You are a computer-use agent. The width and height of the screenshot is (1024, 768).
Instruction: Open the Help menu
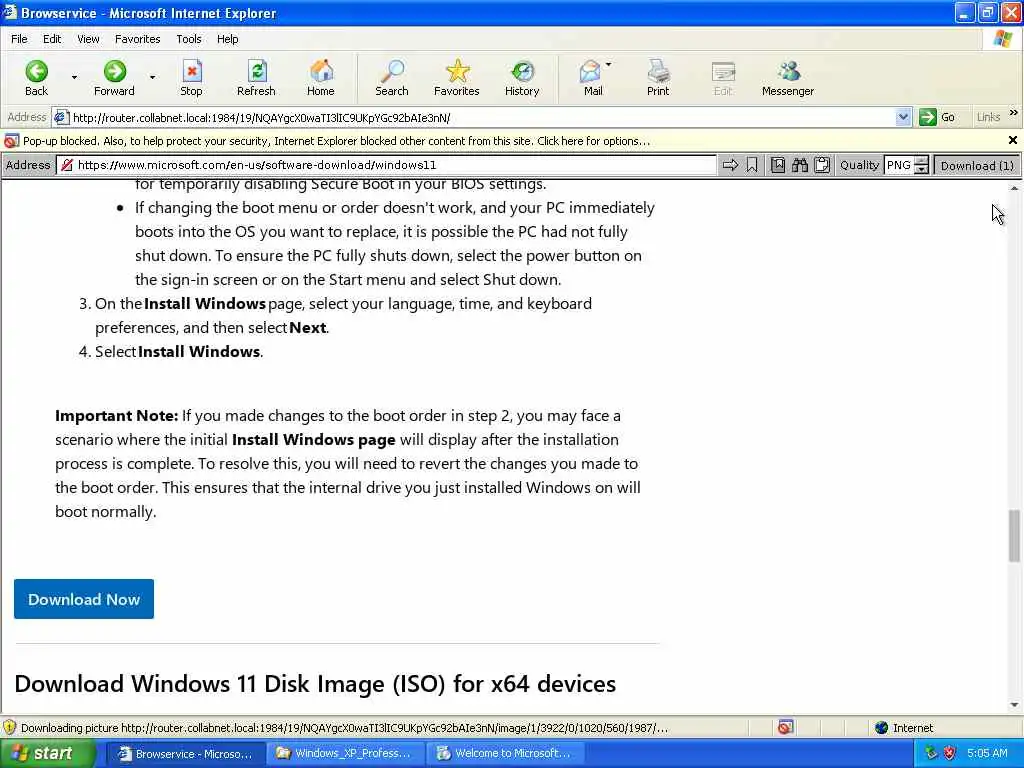[x=227, y=39]
